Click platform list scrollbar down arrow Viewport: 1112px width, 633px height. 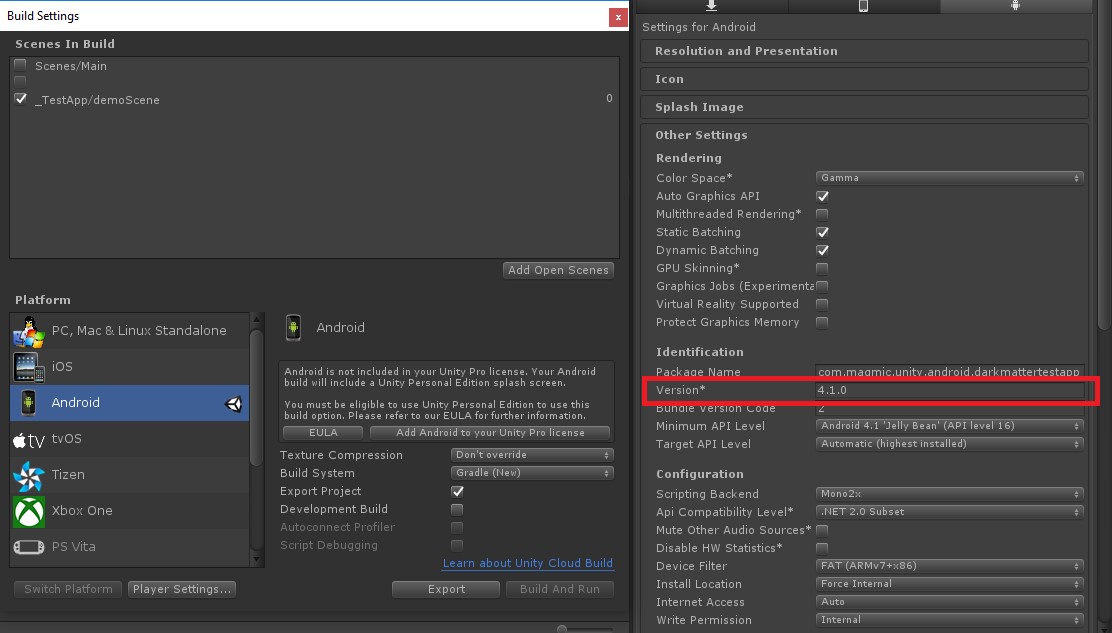point(257,560)
